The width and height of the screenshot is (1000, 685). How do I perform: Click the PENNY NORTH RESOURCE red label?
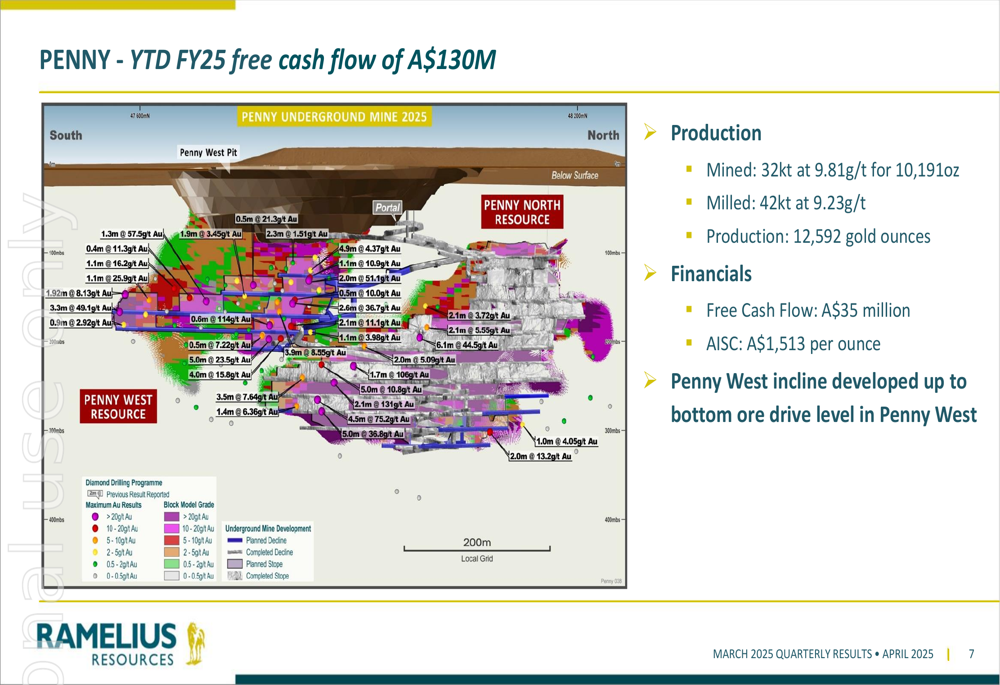[x=522, y=212]
